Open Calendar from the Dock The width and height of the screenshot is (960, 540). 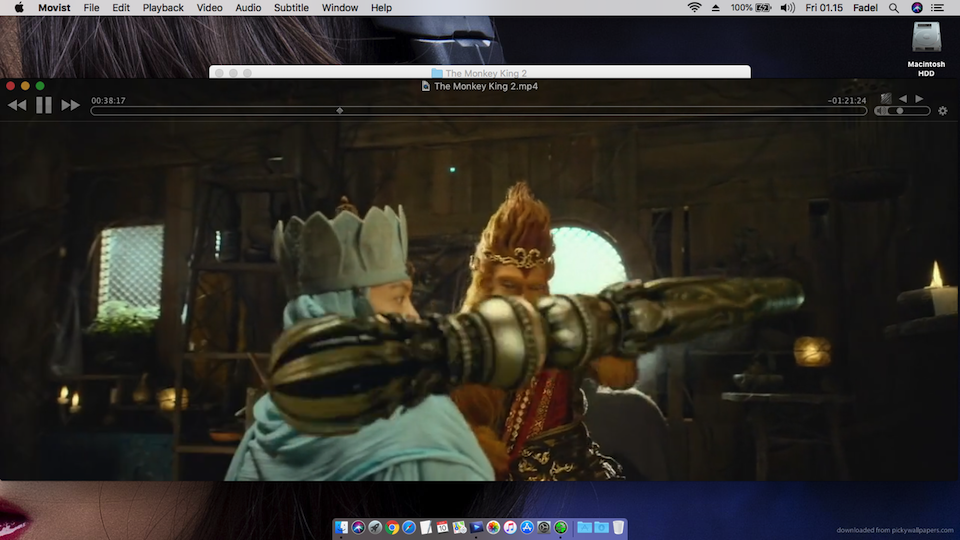tap(443, 527)
